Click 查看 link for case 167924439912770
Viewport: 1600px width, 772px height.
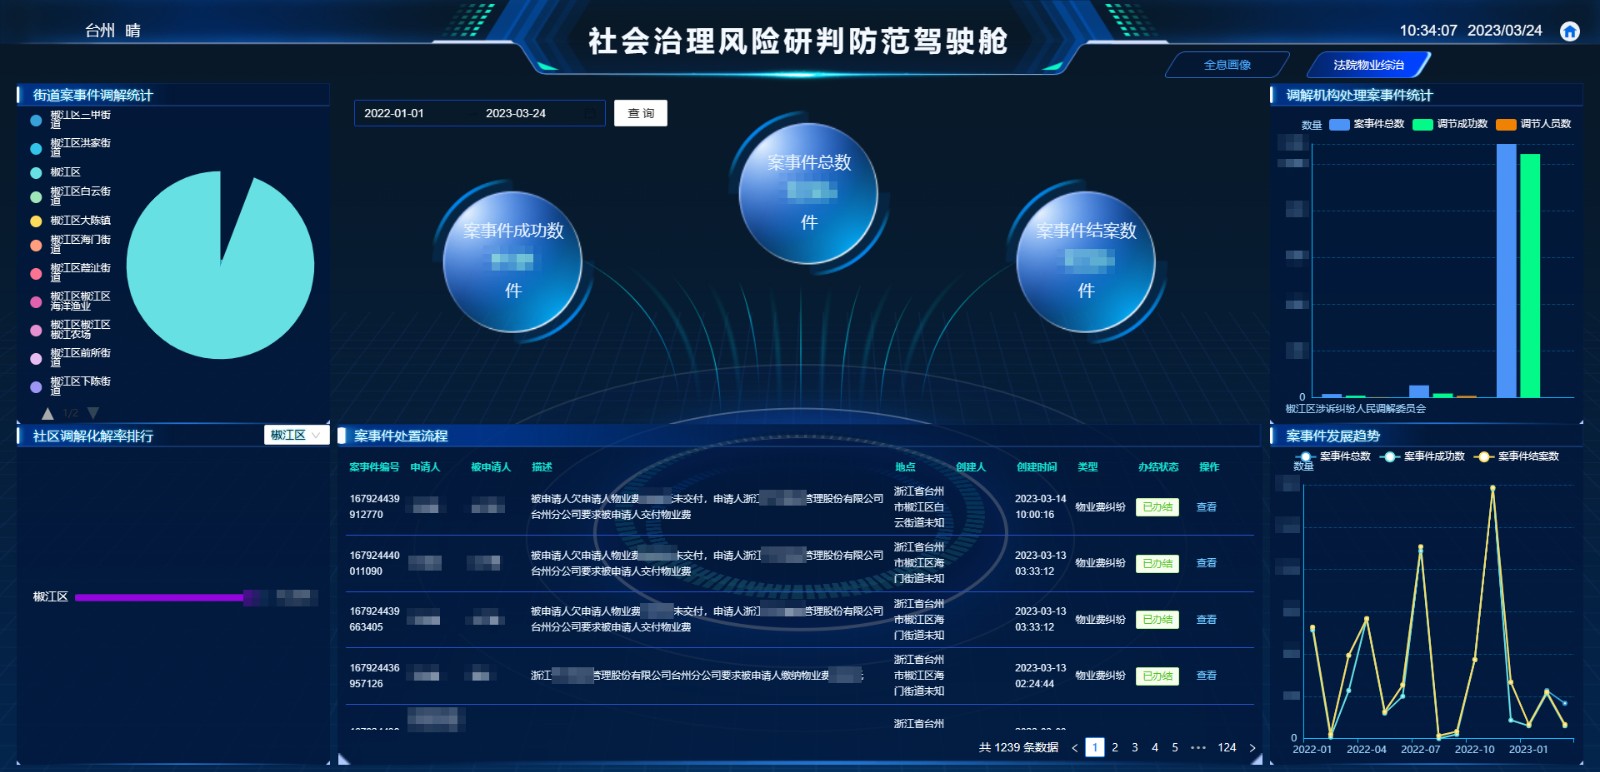point(1206,507)
